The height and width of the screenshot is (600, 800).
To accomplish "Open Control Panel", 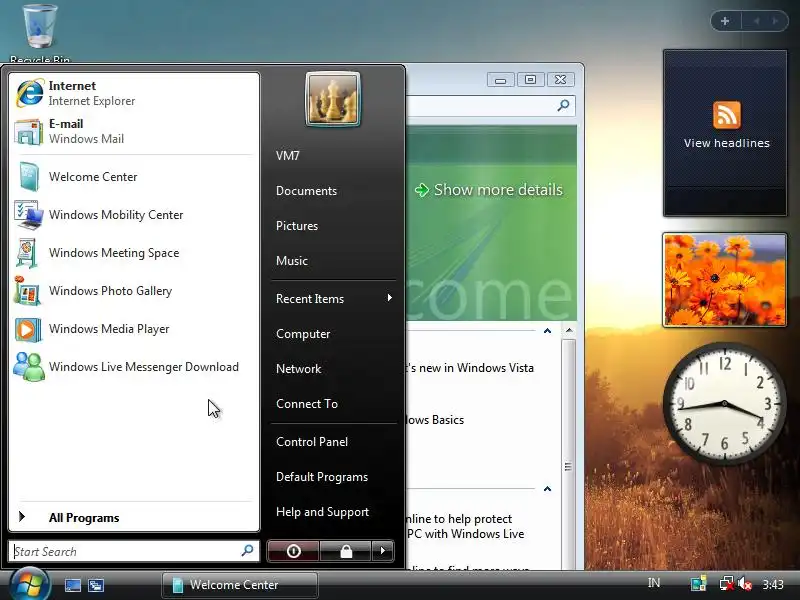I will pyautogui.click(x=312, y=442).
